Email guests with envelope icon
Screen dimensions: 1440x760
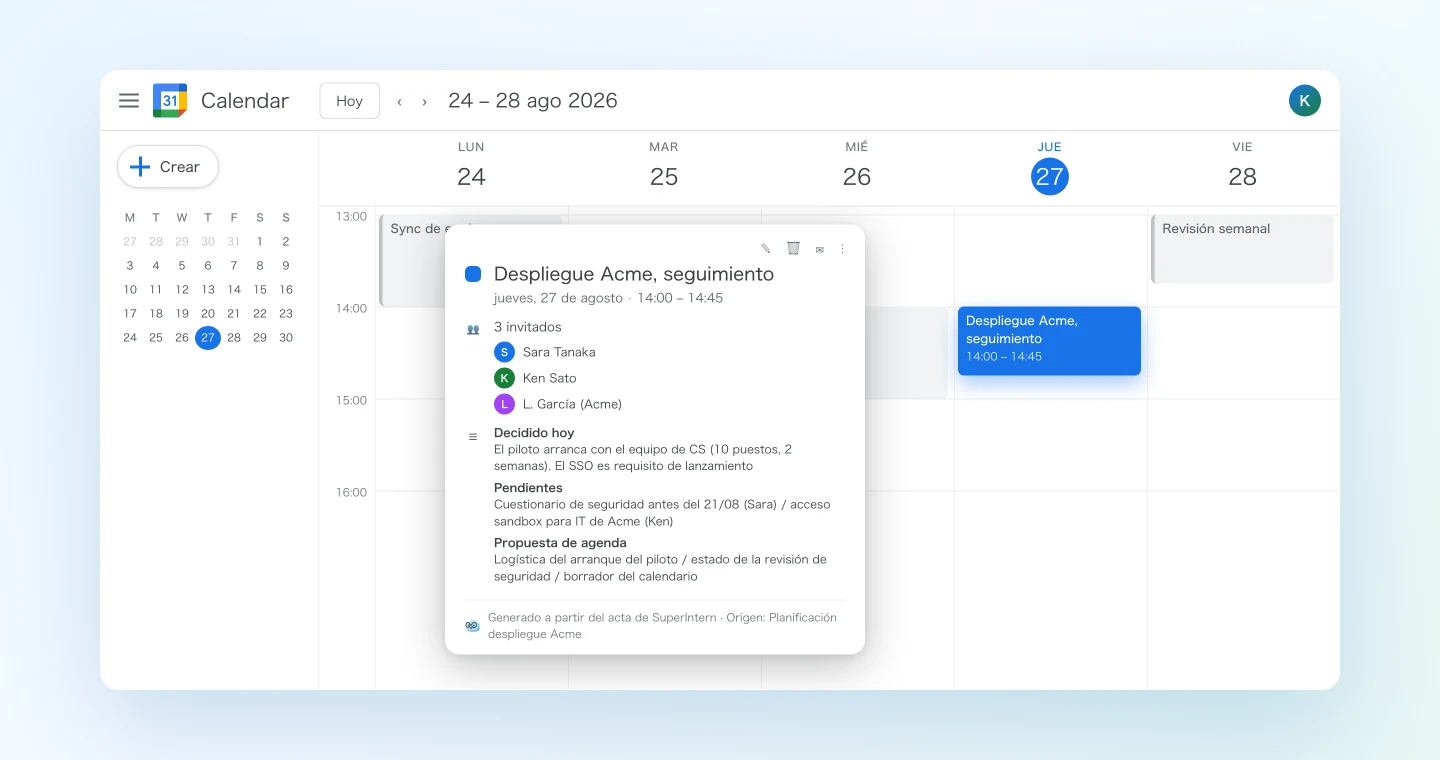coord(819,249)
